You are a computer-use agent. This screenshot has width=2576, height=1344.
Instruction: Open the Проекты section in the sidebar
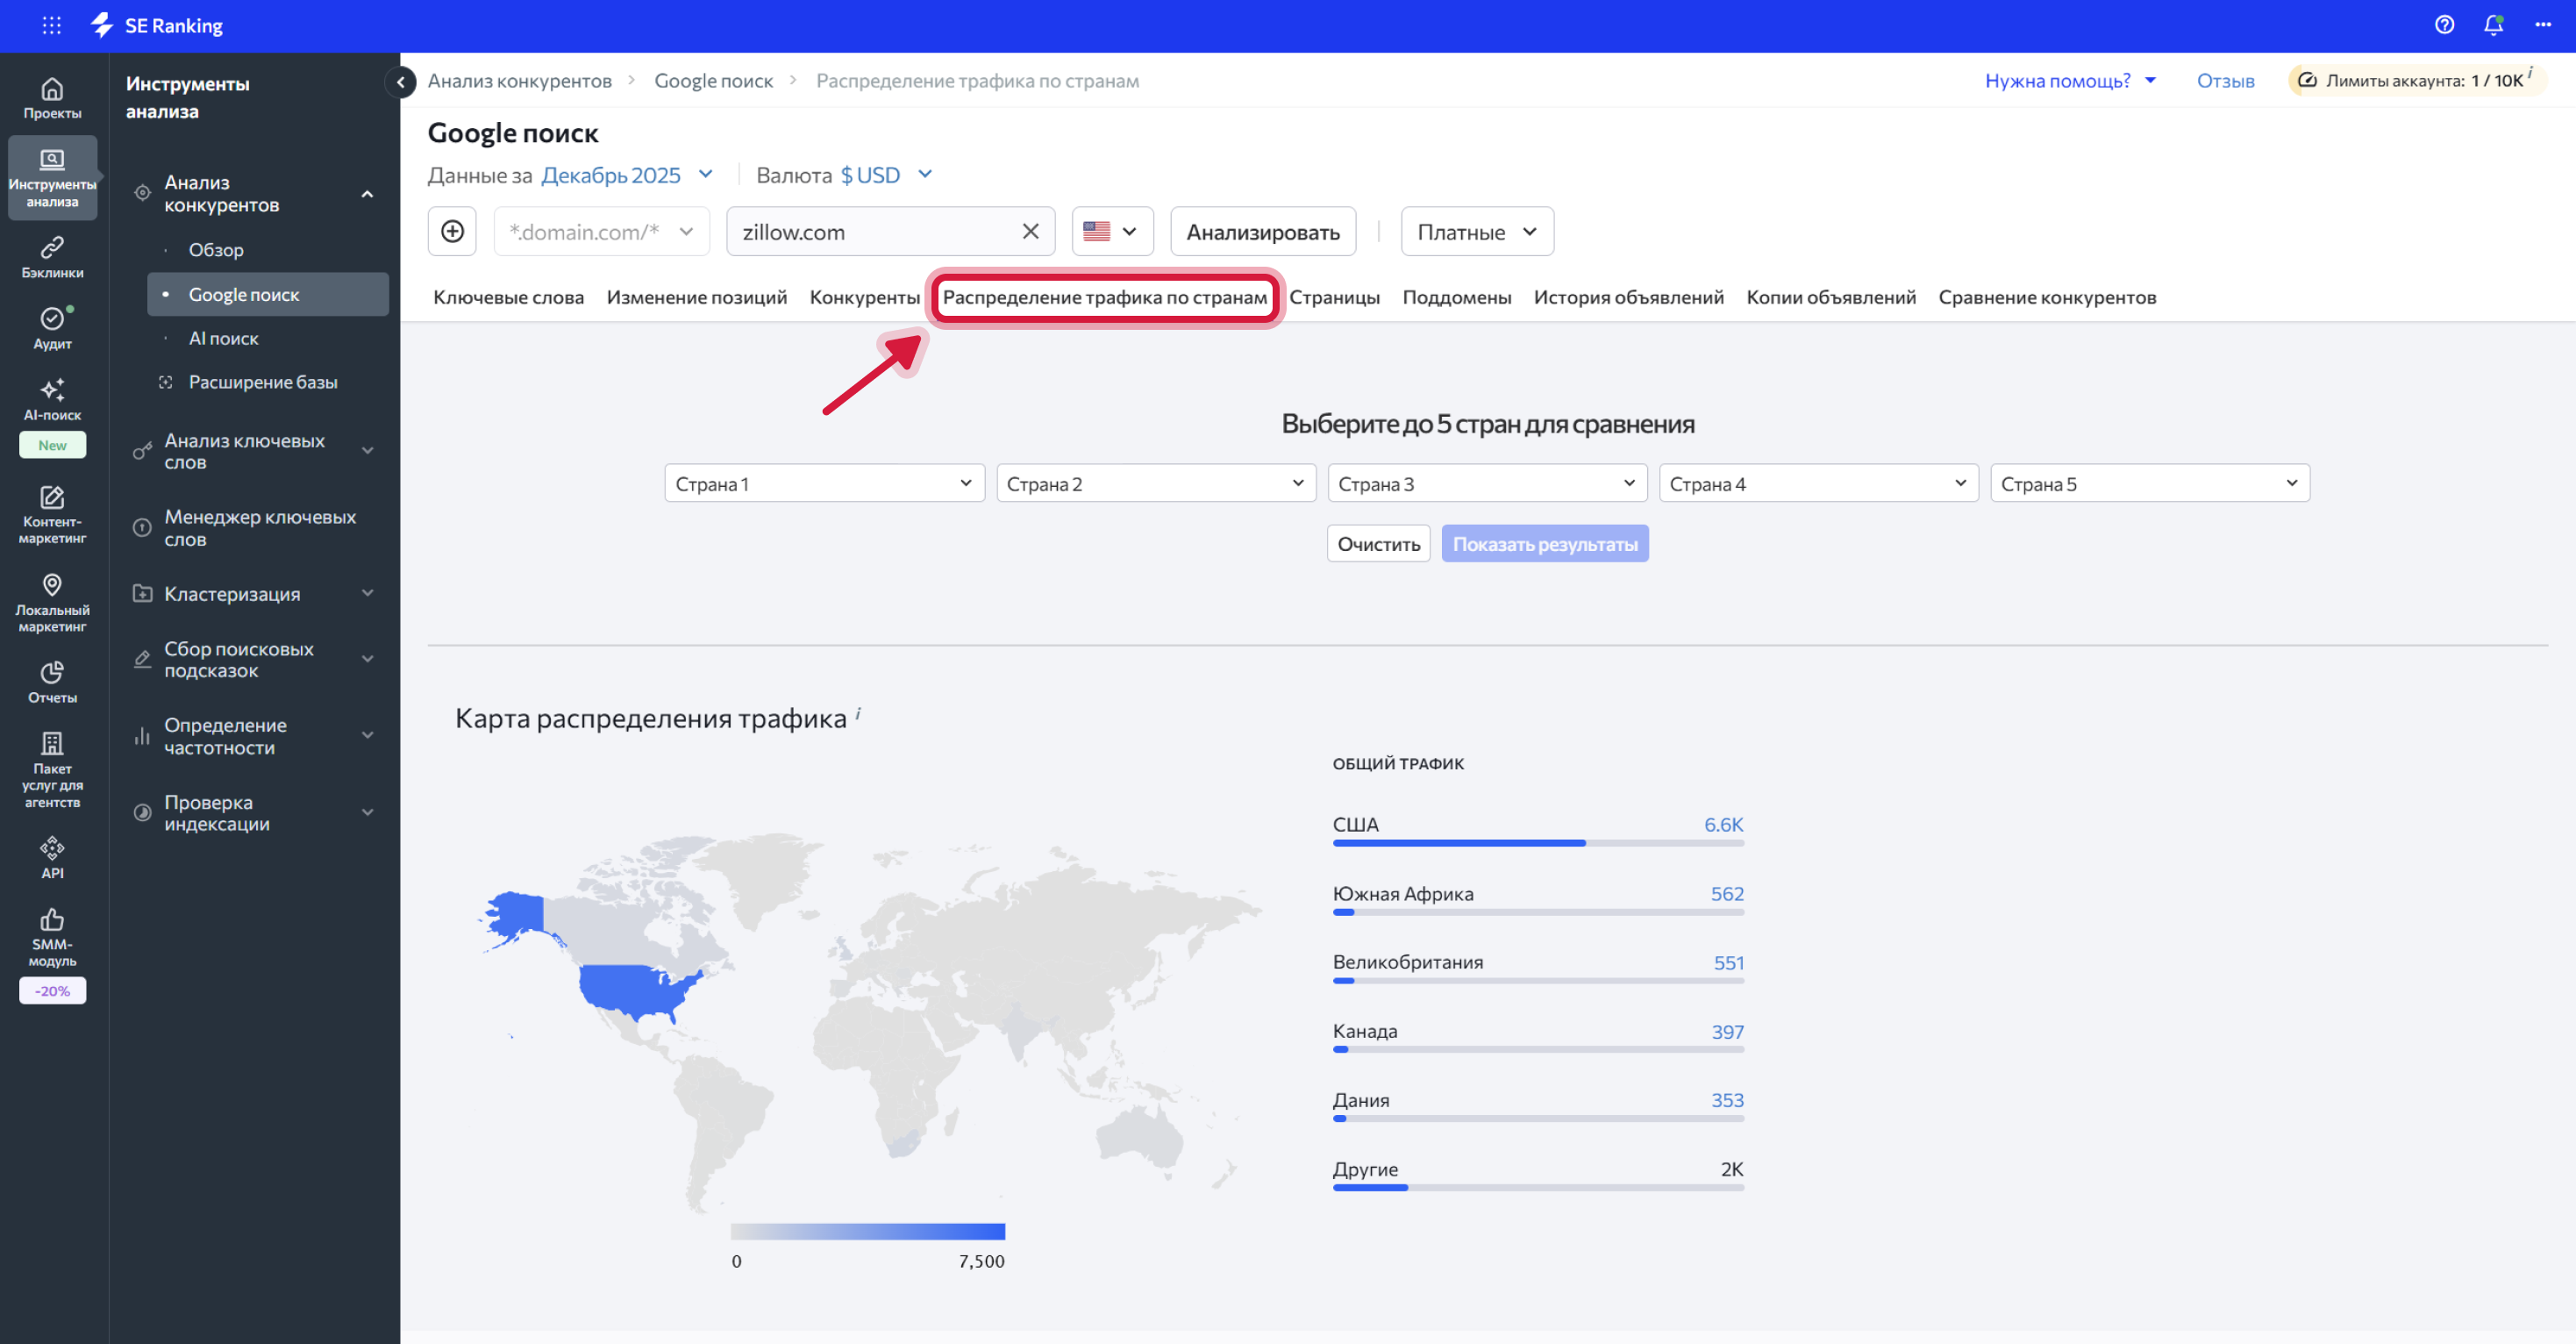point(52,96)
